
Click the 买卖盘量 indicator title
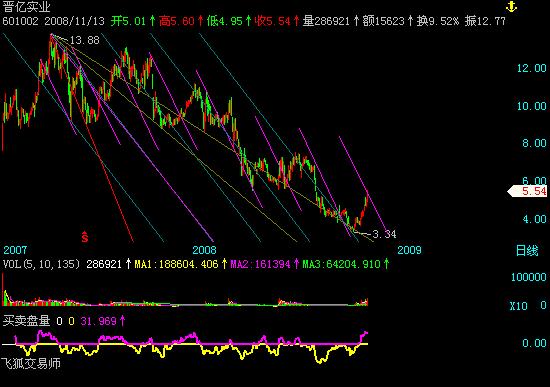tap(26, 321)
